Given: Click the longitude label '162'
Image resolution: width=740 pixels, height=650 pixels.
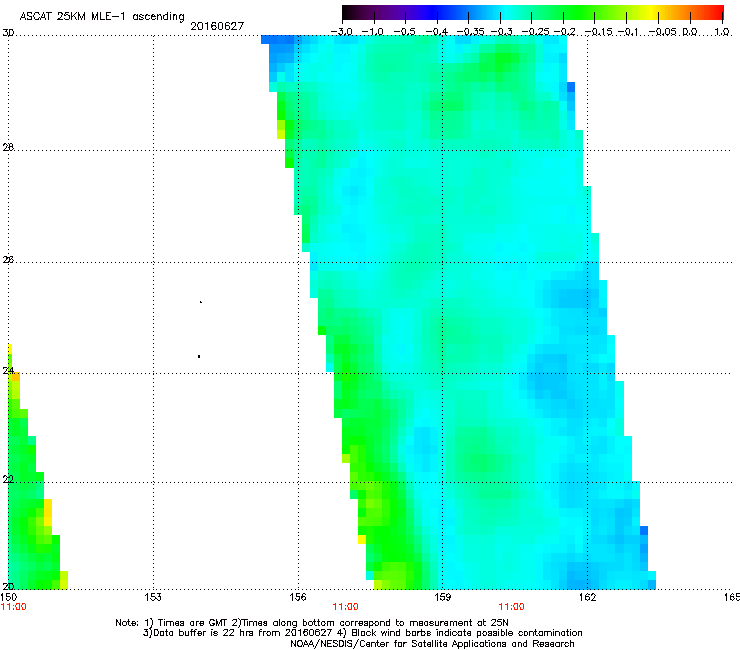Looking at the screenshot, I should [x=588, y=597].
